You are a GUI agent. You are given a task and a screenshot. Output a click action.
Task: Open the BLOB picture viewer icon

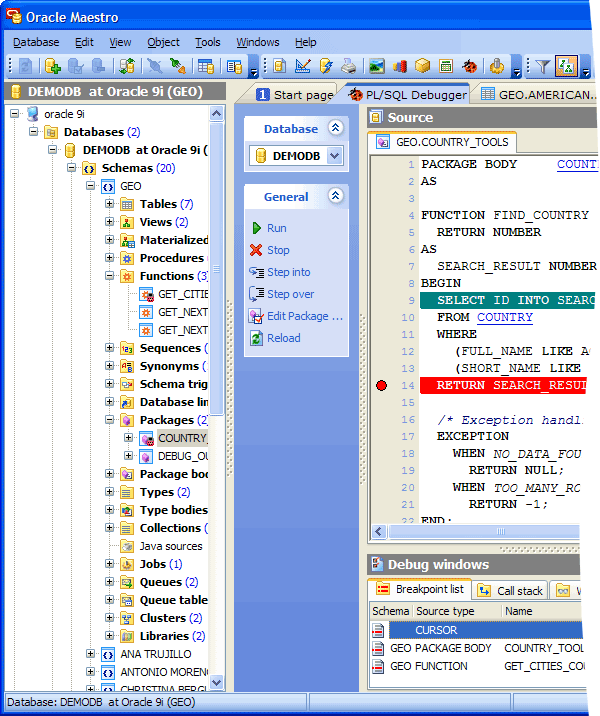(377, 67)
